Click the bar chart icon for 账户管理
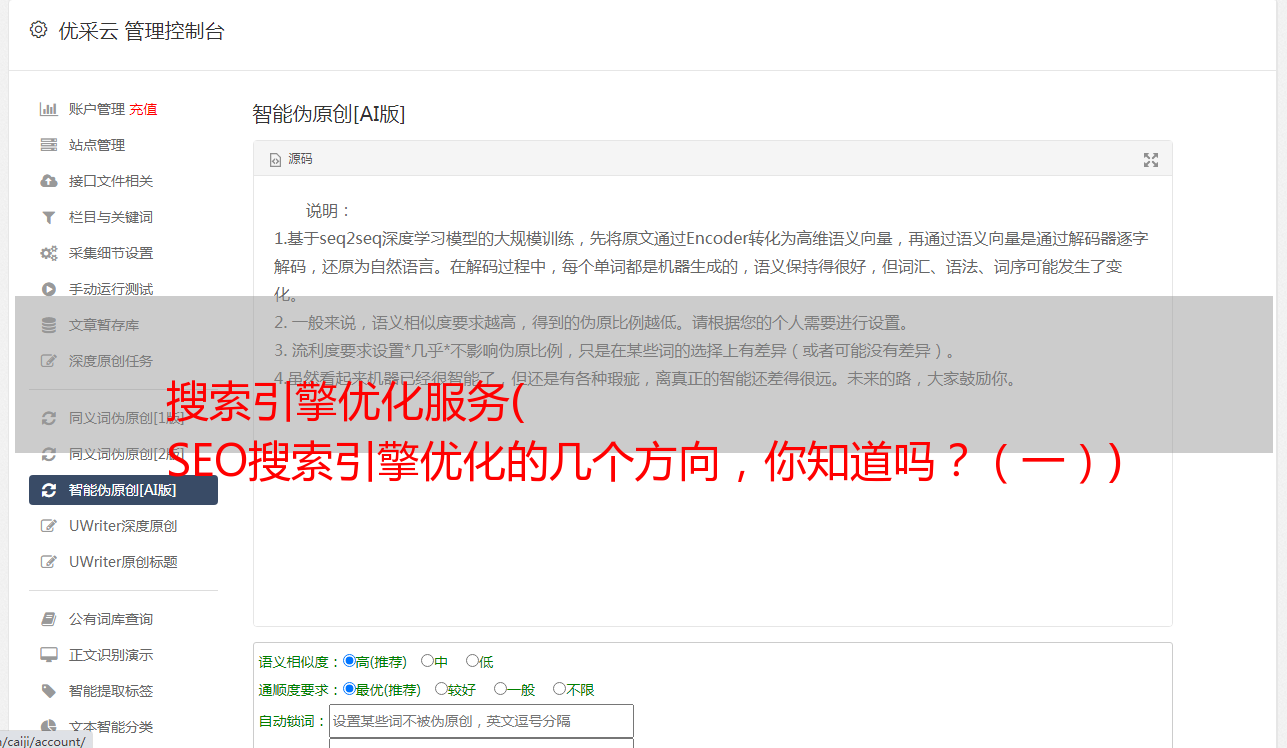The height and width of the screenshot is (748, 1287). (48, 109)
